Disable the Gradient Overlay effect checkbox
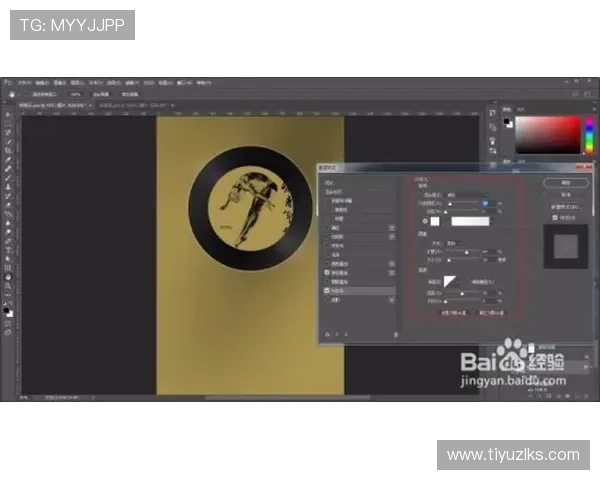The image size is (600, 480). [327, 273]
